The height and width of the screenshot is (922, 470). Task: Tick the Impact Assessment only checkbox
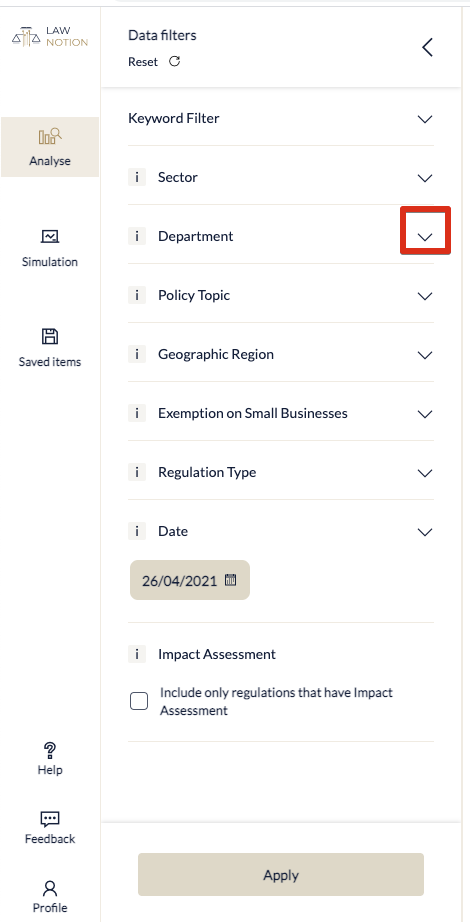click(x=139, y=701)
